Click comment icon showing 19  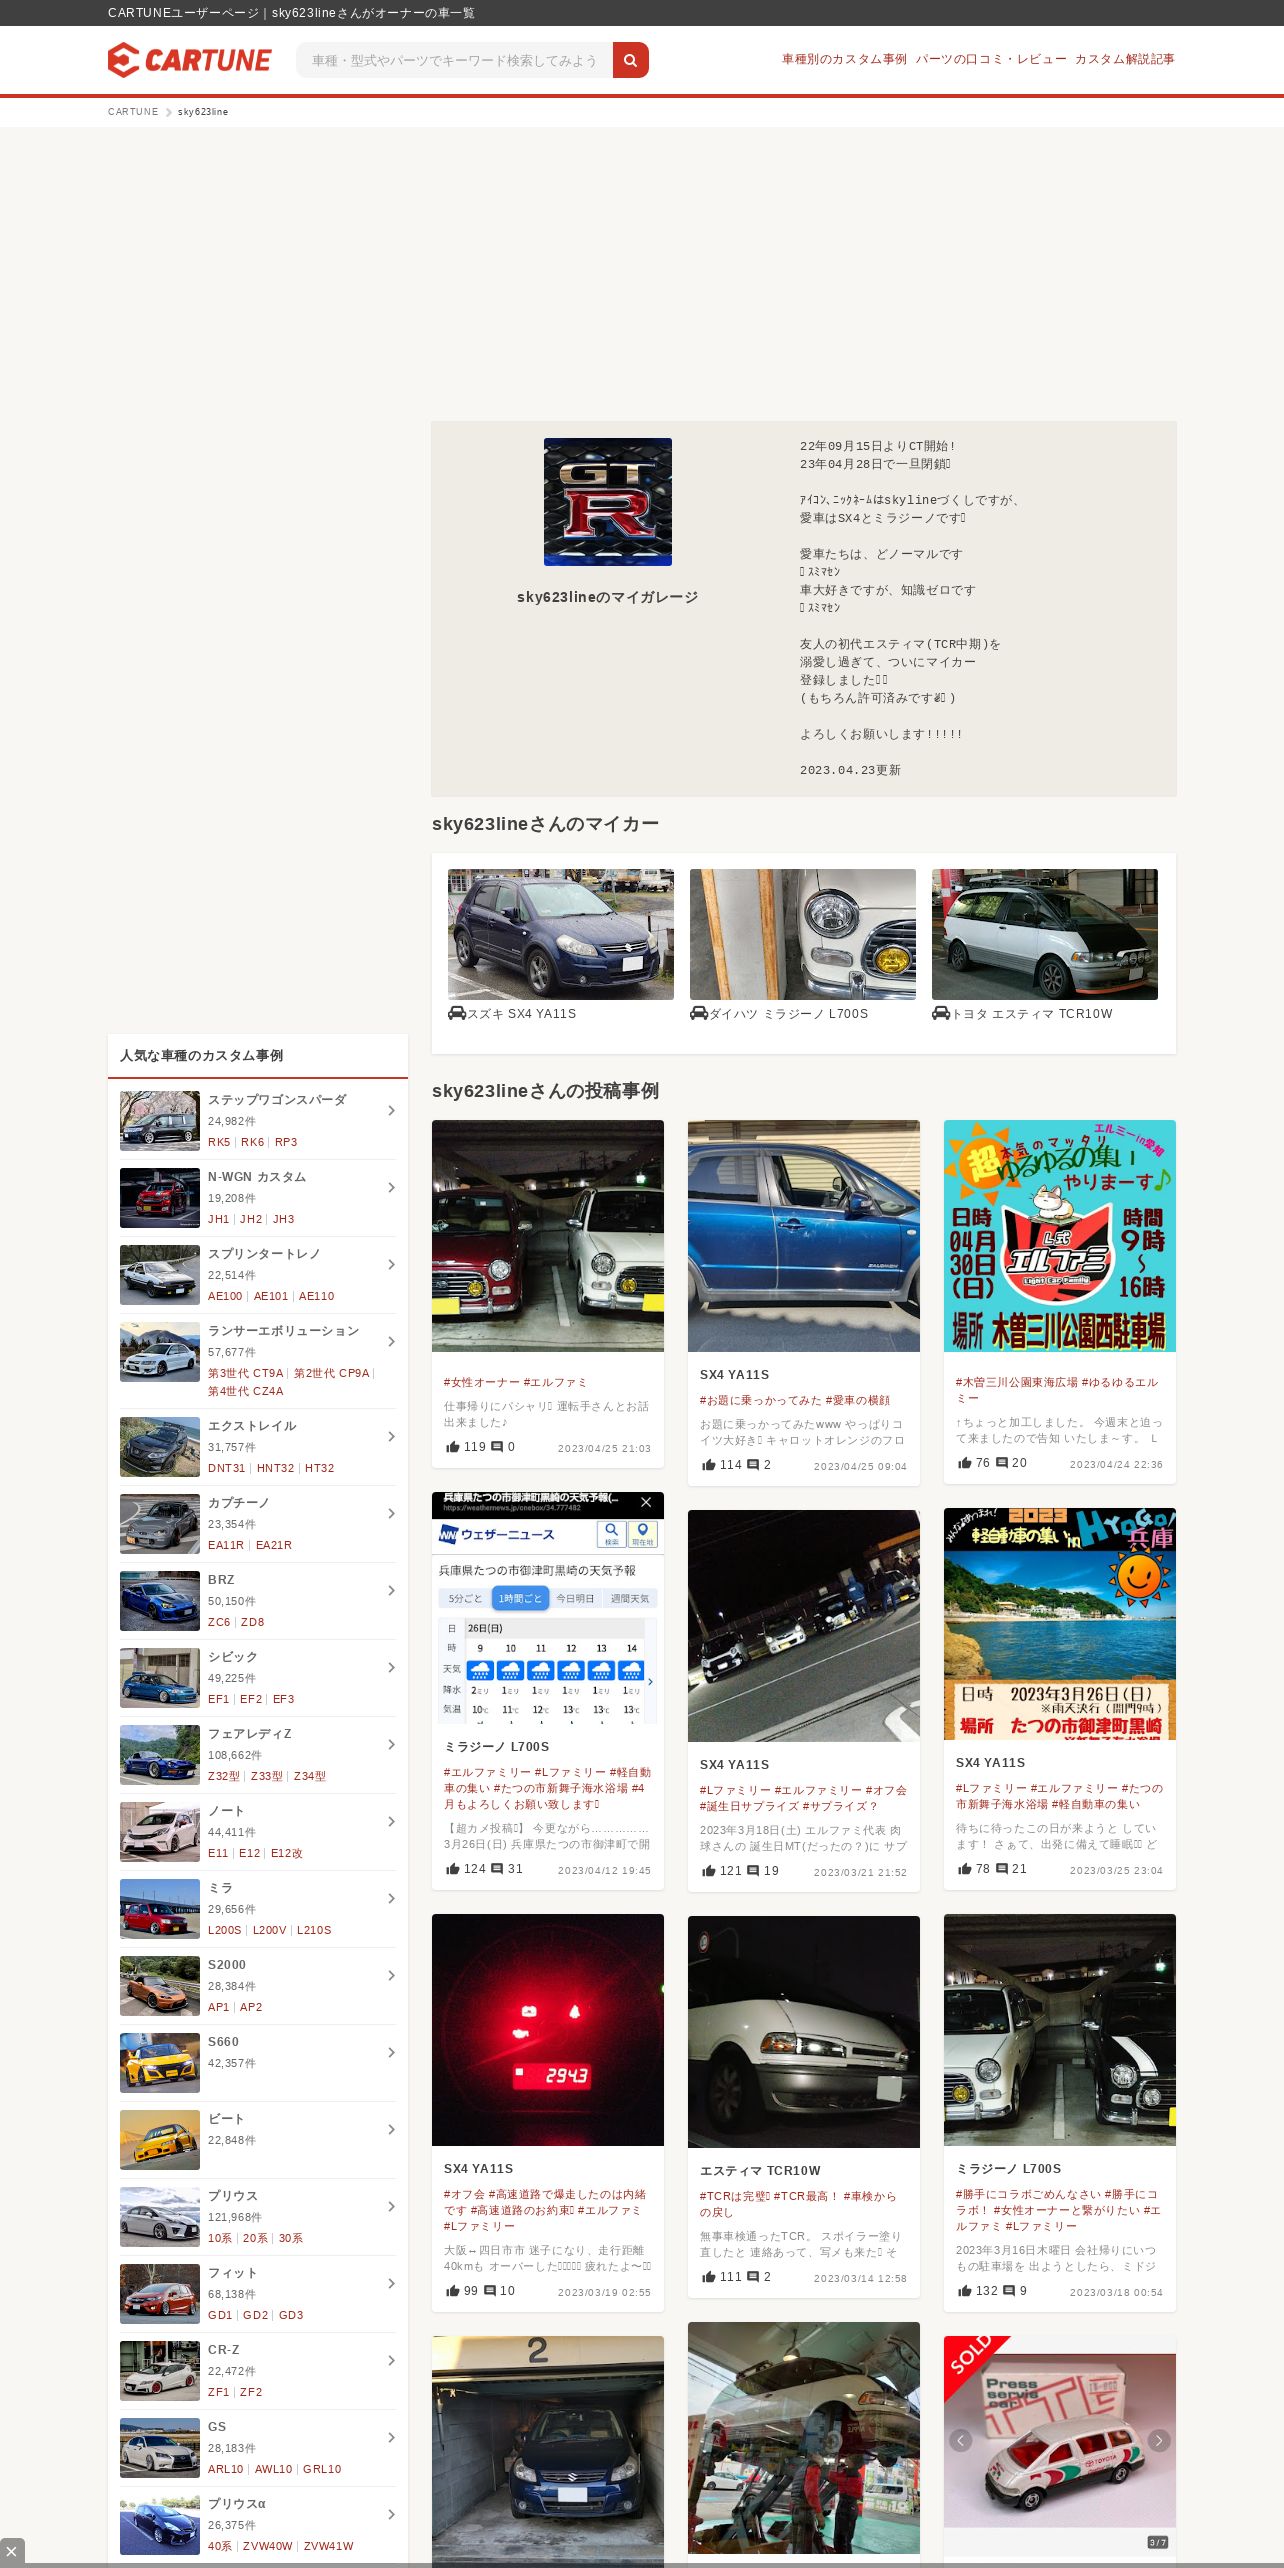[x=753, y=1871]
